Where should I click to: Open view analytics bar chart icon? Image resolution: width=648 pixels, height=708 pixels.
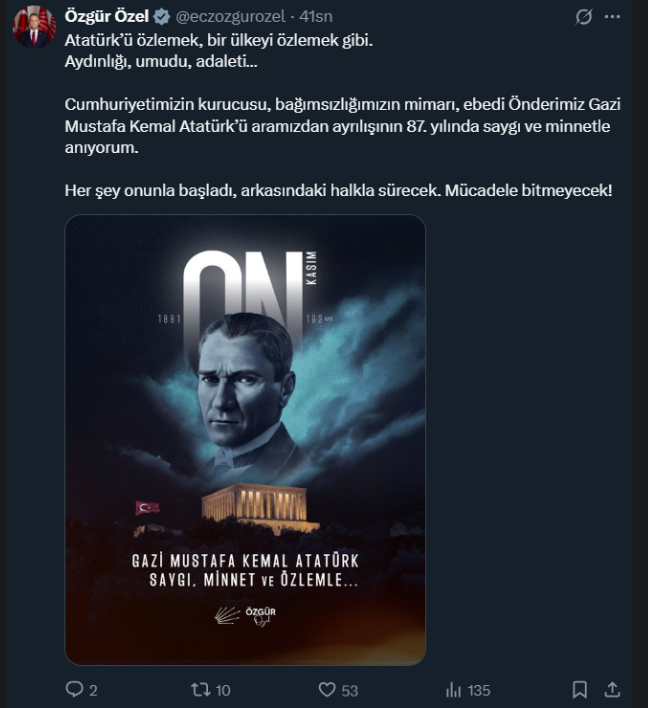(453, 689)
